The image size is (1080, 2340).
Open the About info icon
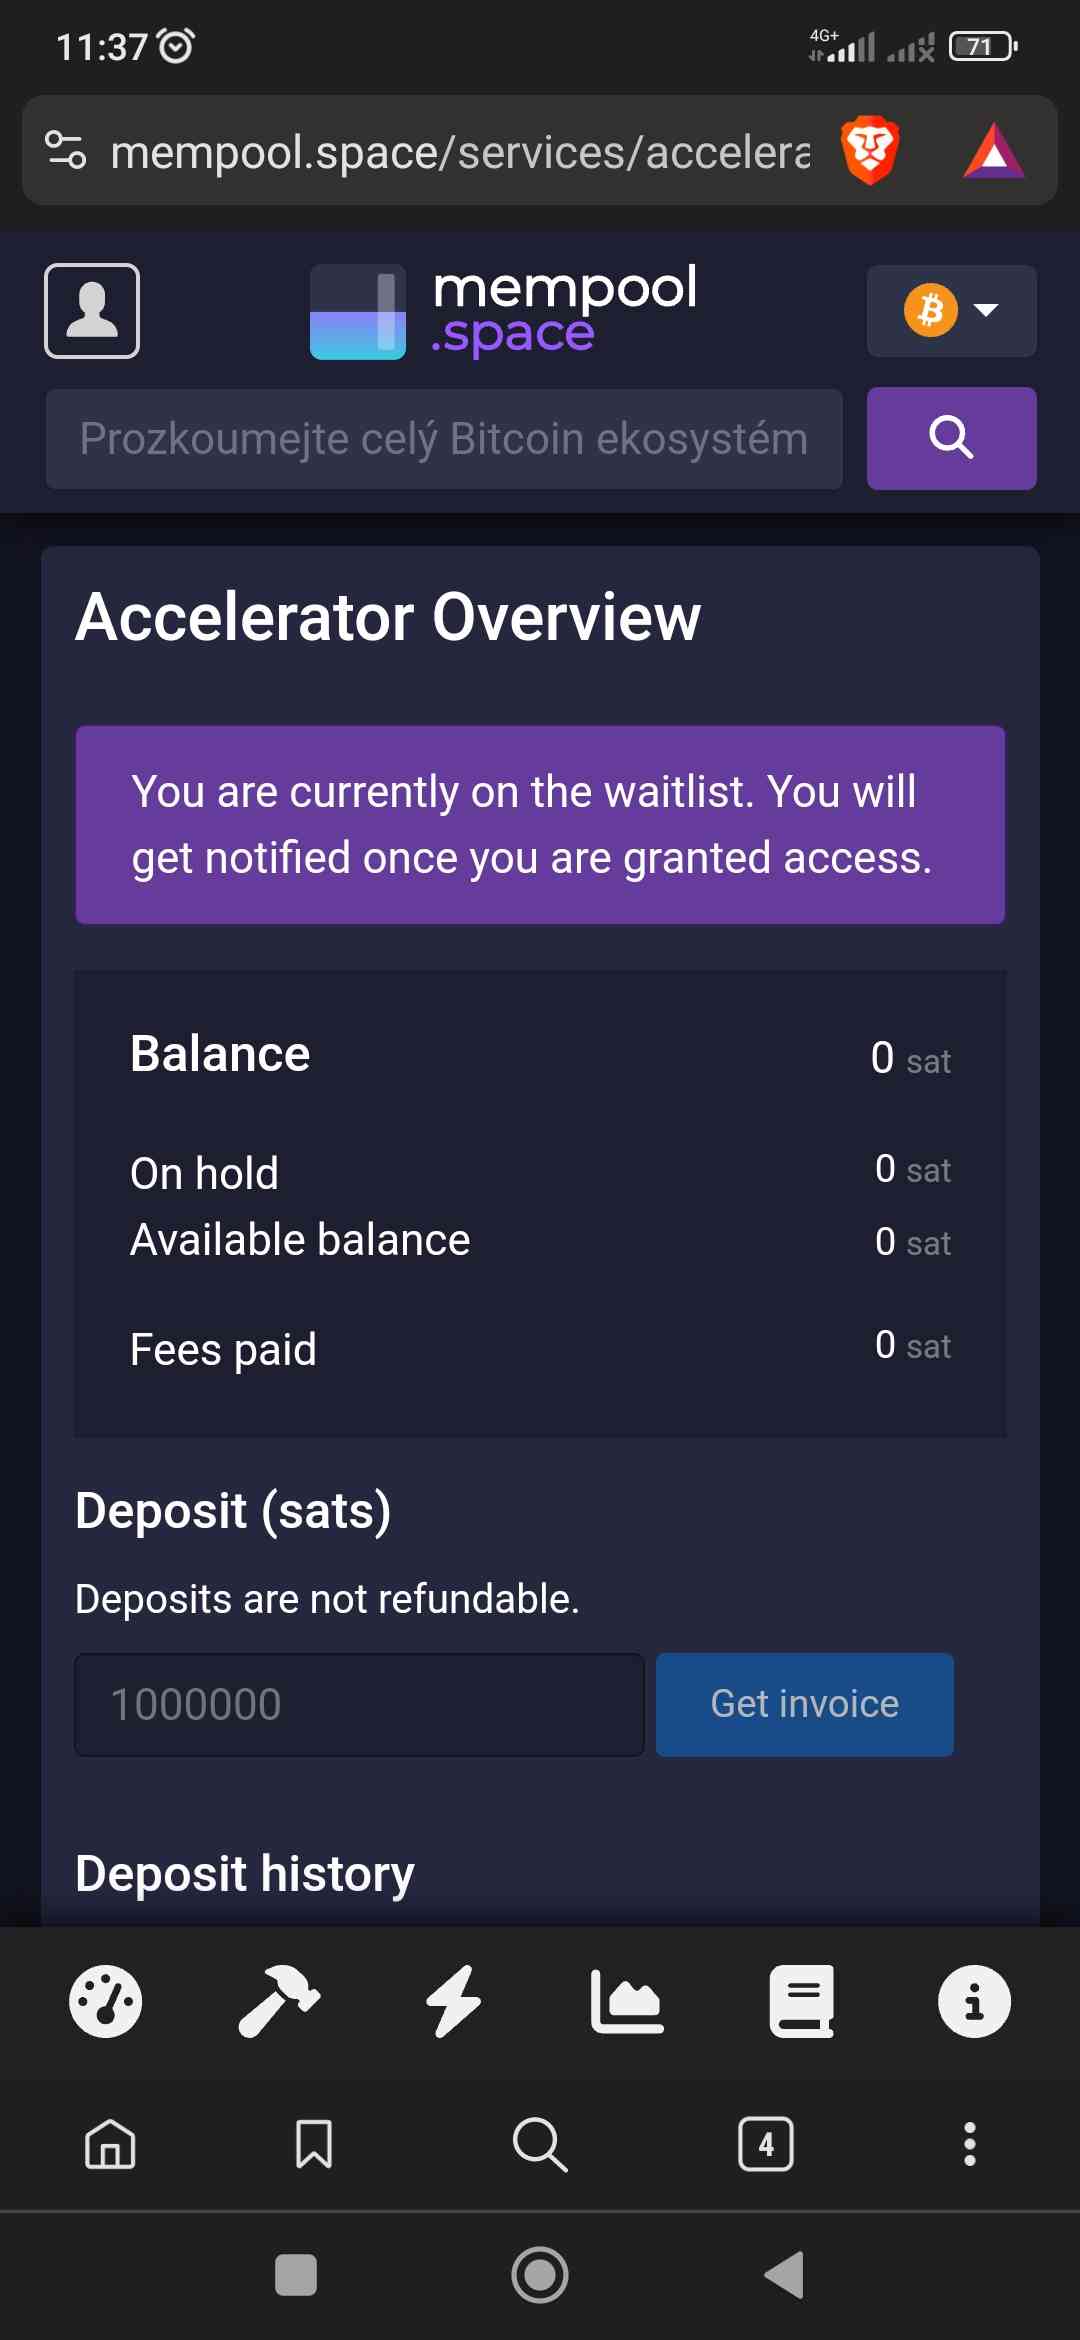point(974,2001)
